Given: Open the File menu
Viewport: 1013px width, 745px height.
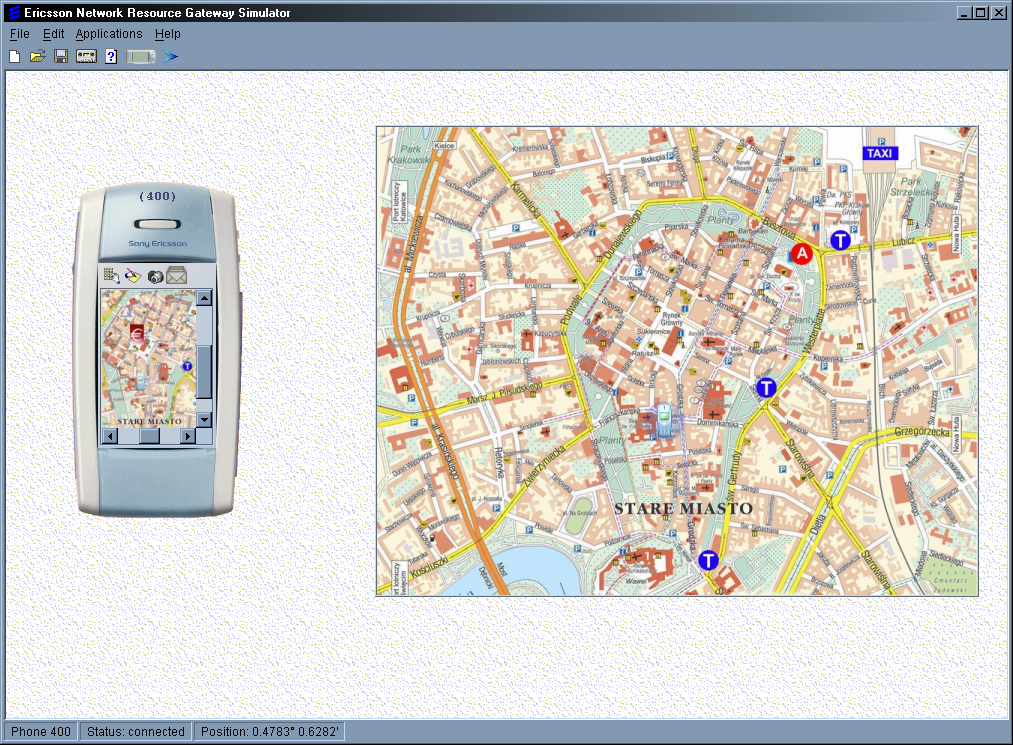Looking at the screenshot, I should coord(19,34).
